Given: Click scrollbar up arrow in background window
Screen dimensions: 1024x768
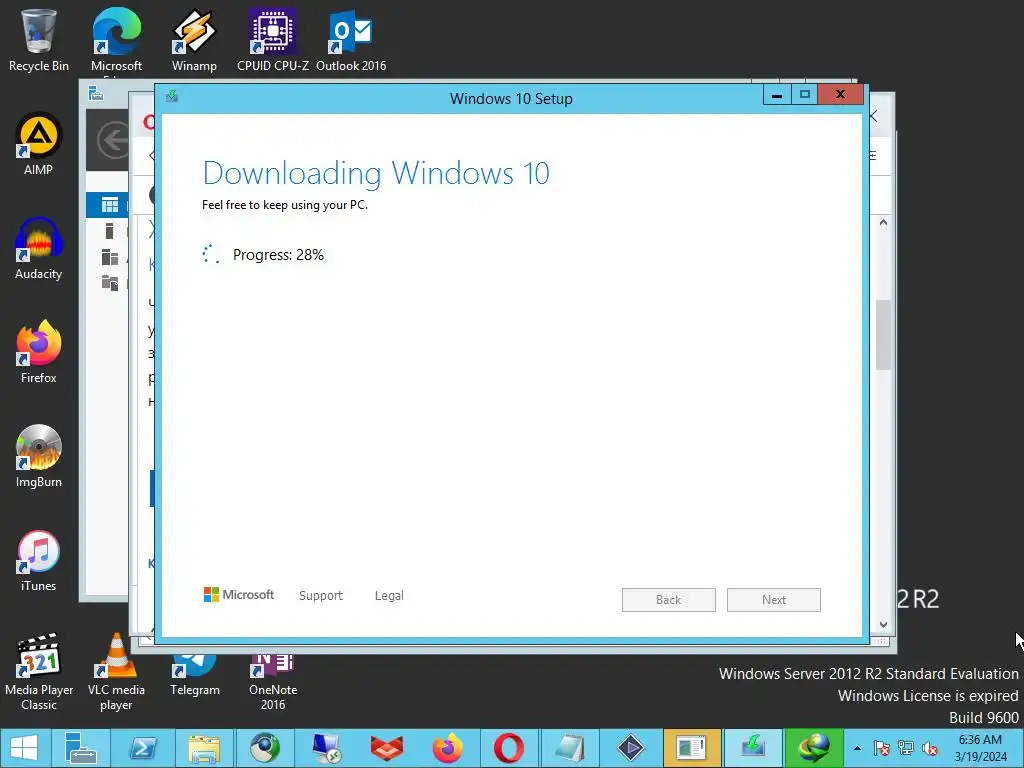Looking at the screenshot, I should click(884, 223).
